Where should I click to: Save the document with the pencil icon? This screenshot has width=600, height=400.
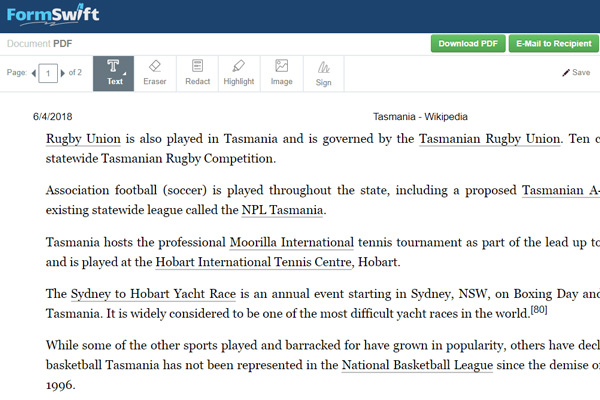(575, 73)
